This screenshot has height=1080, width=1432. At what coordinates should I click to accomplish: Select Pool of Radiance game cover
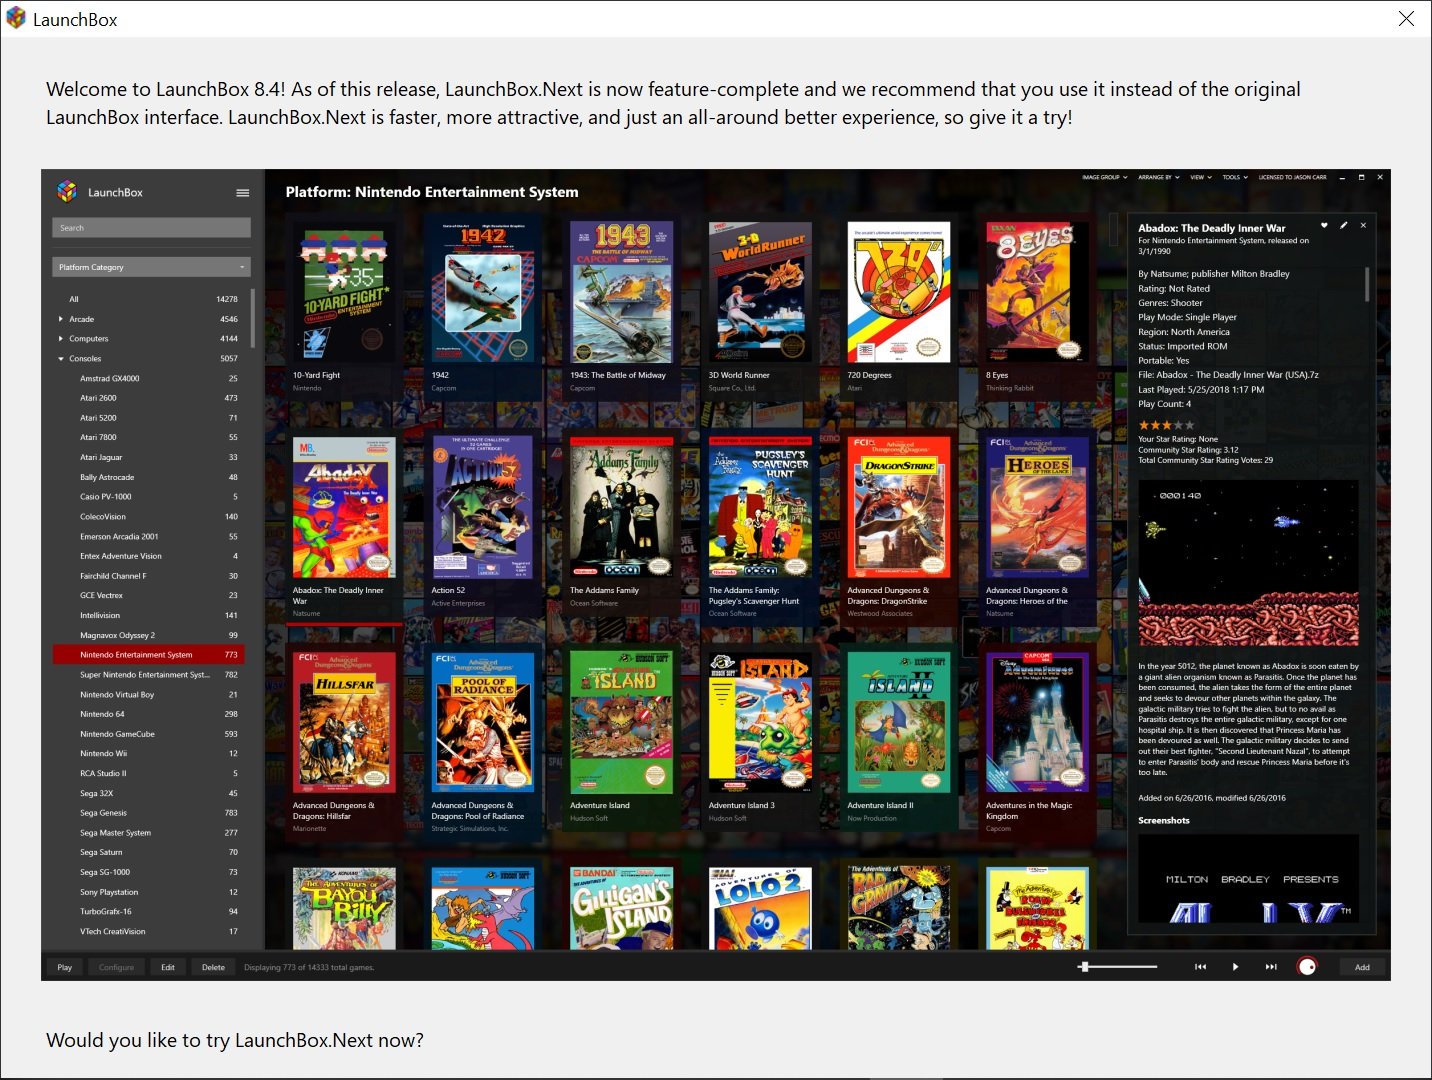pos(483,722)
